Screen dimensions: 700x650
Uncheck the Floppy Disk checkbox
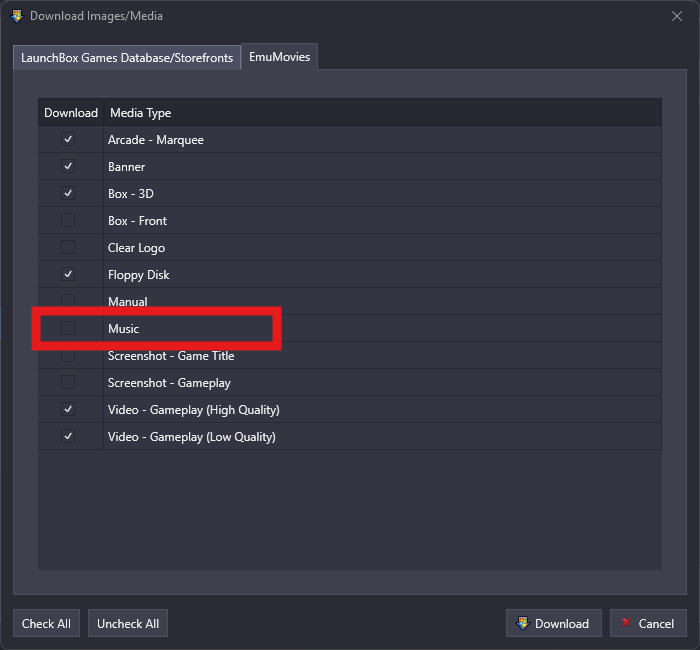tap(68, 274)
